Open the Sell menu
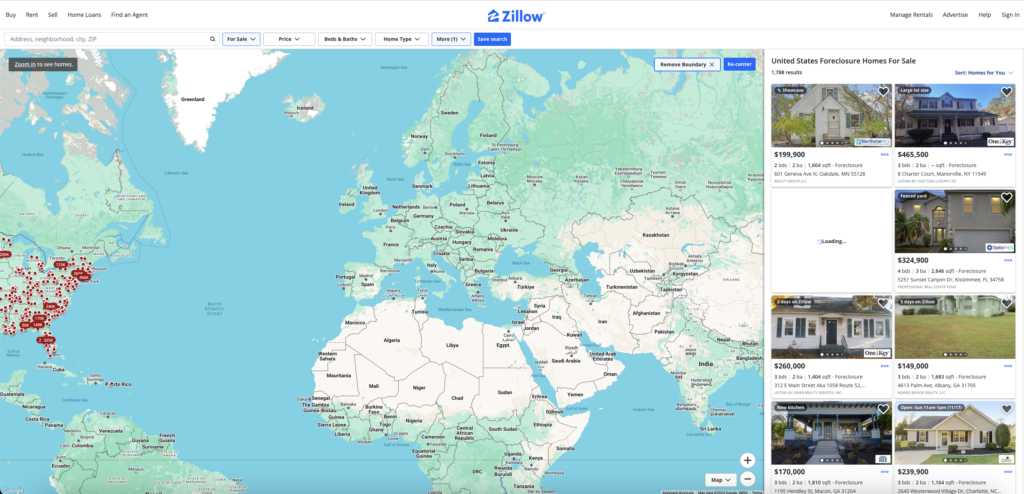This screenshot has height=494, width=1024. tap(53, 14)
